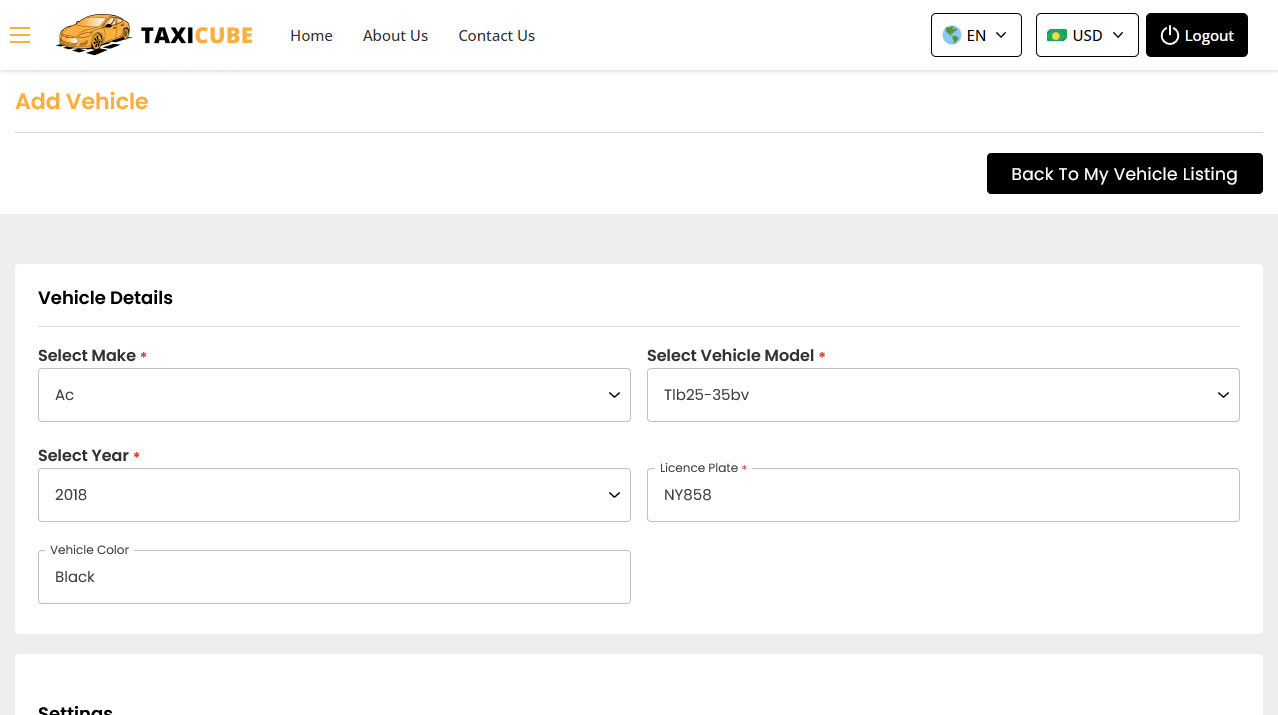Open the Contact Us page
The image size is (1278, 715).
tap(497, 35)
